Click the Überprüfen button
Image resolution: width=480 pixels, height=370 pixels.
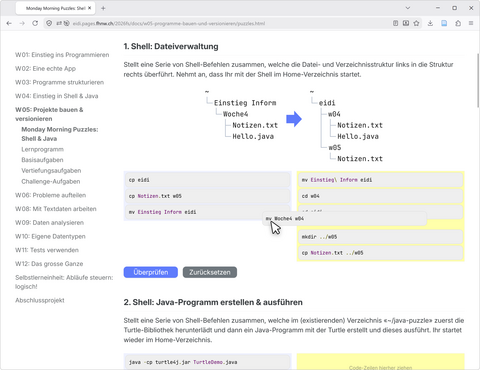pyautogui.click(x=151, y=272)
